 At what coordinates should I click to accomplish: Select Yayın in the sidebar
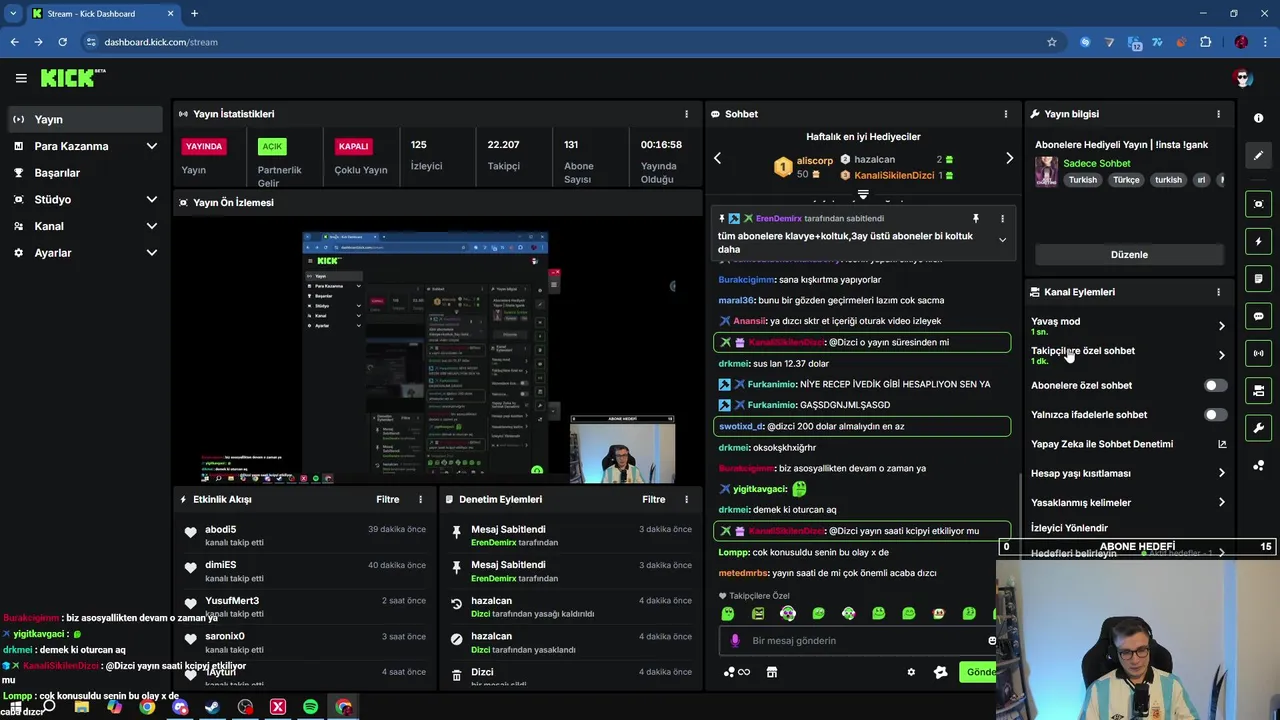coord(84,119)
